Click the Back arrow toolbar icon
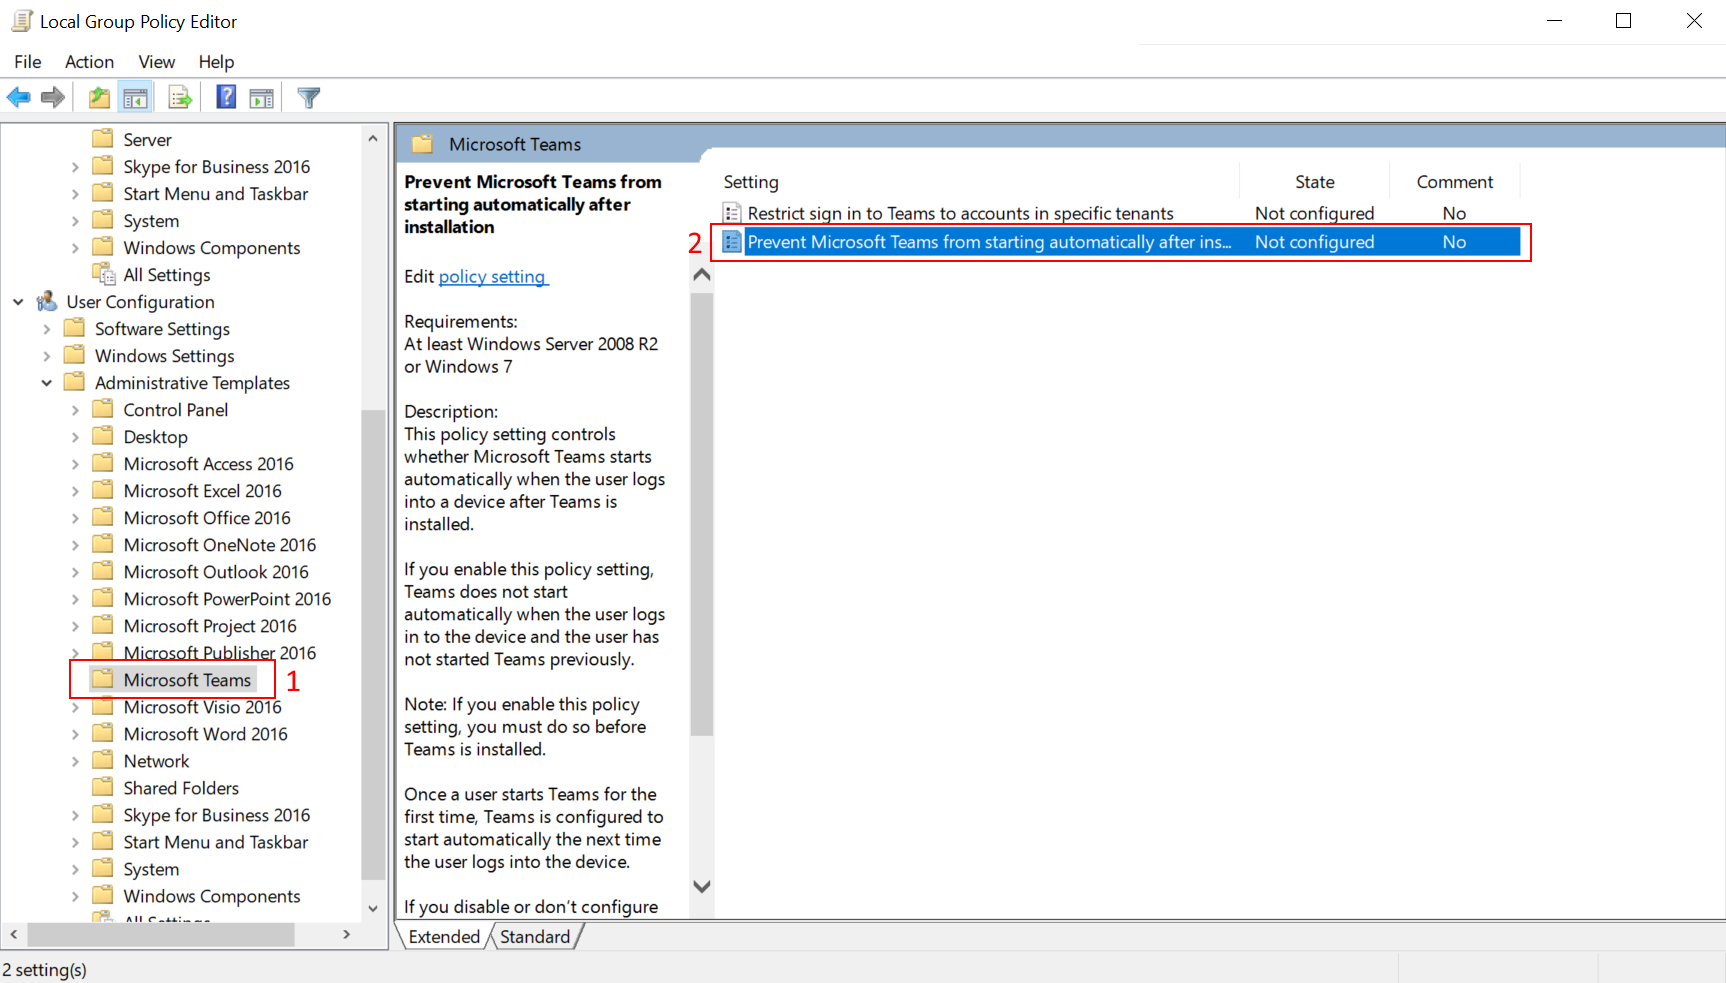Screen dimensions: 1726x983 (x=19, y=97)
